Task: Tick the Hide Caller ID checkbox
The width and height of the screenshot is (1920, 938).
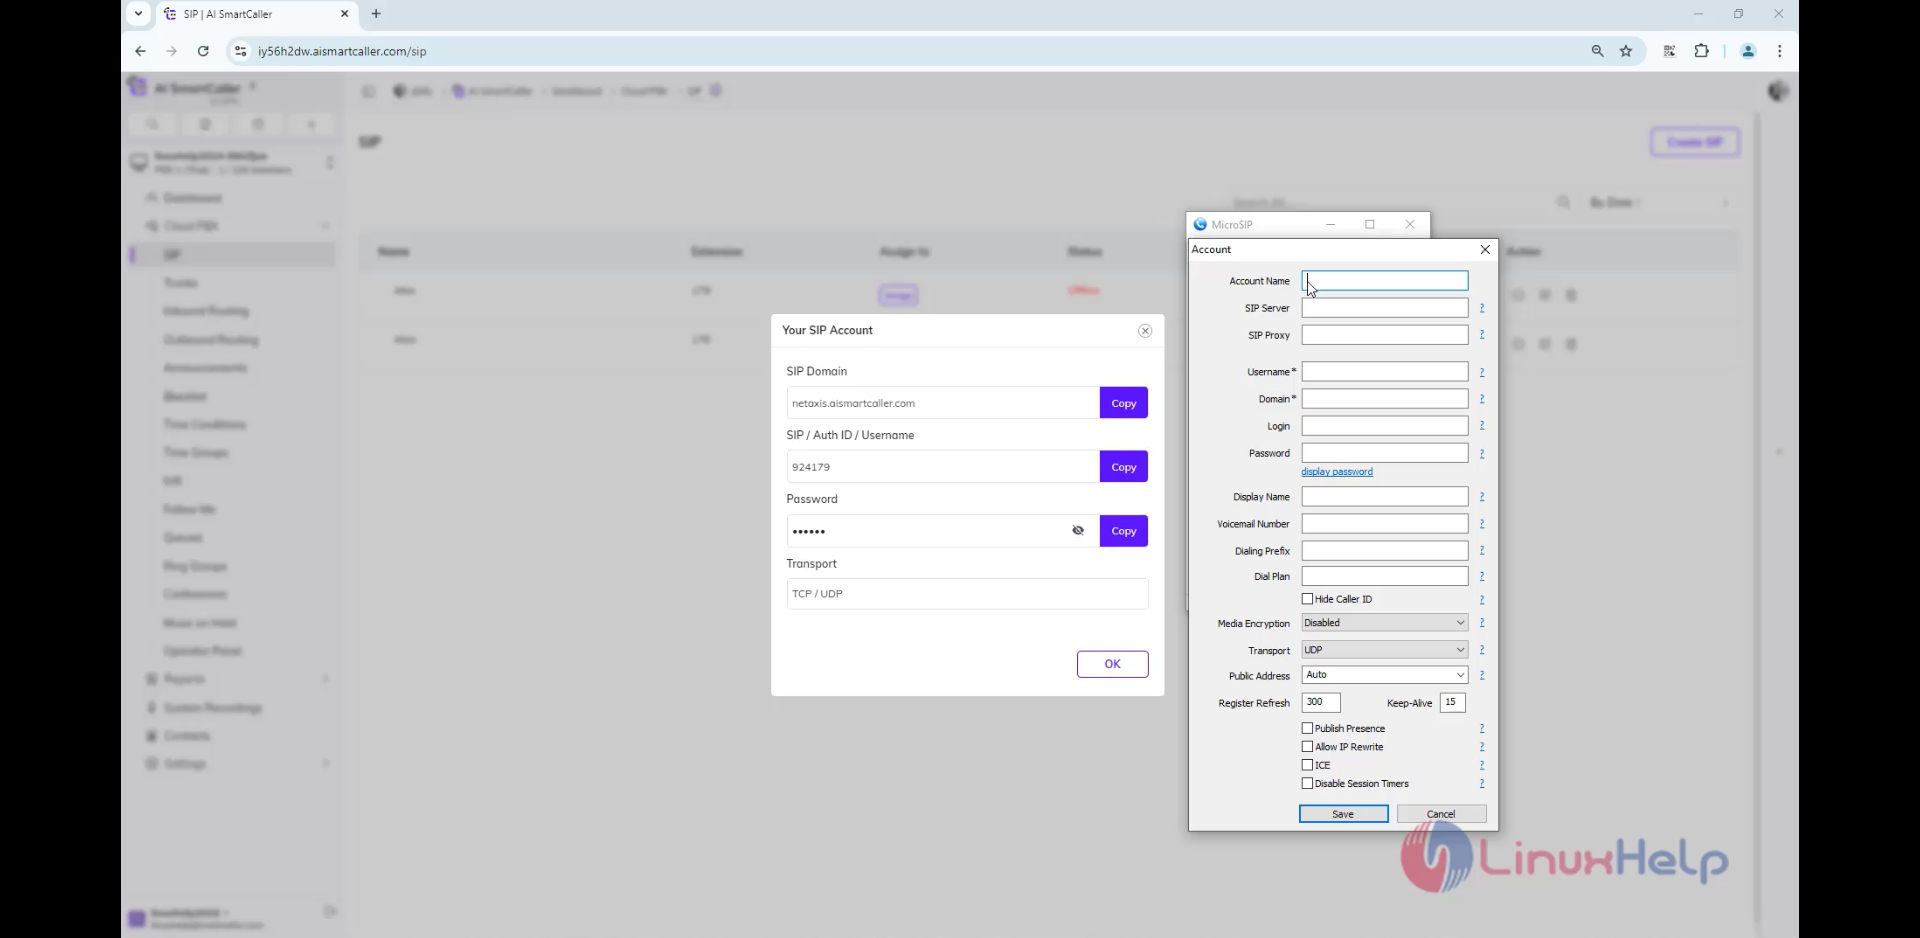Action: coord(1307,599)
